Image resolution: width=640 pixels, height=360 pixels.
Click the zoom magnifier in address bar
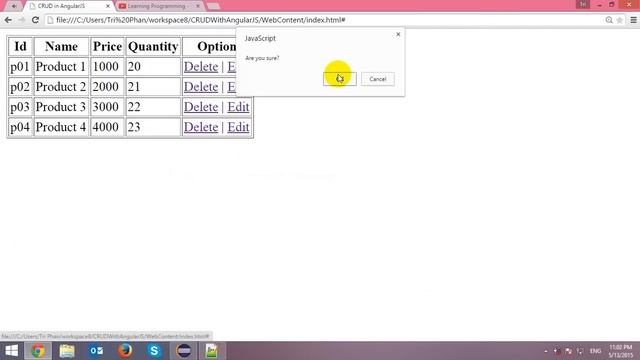pos(609,20)
